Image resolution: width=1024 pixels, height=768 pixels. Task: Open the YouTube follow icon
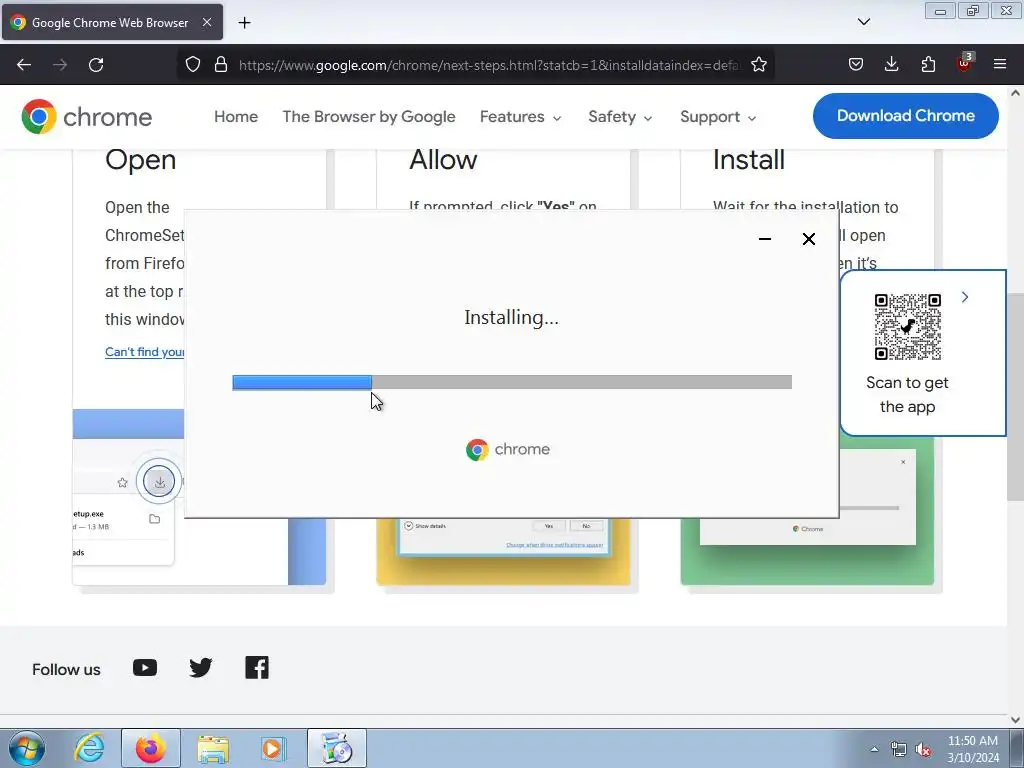click(145, 667)
